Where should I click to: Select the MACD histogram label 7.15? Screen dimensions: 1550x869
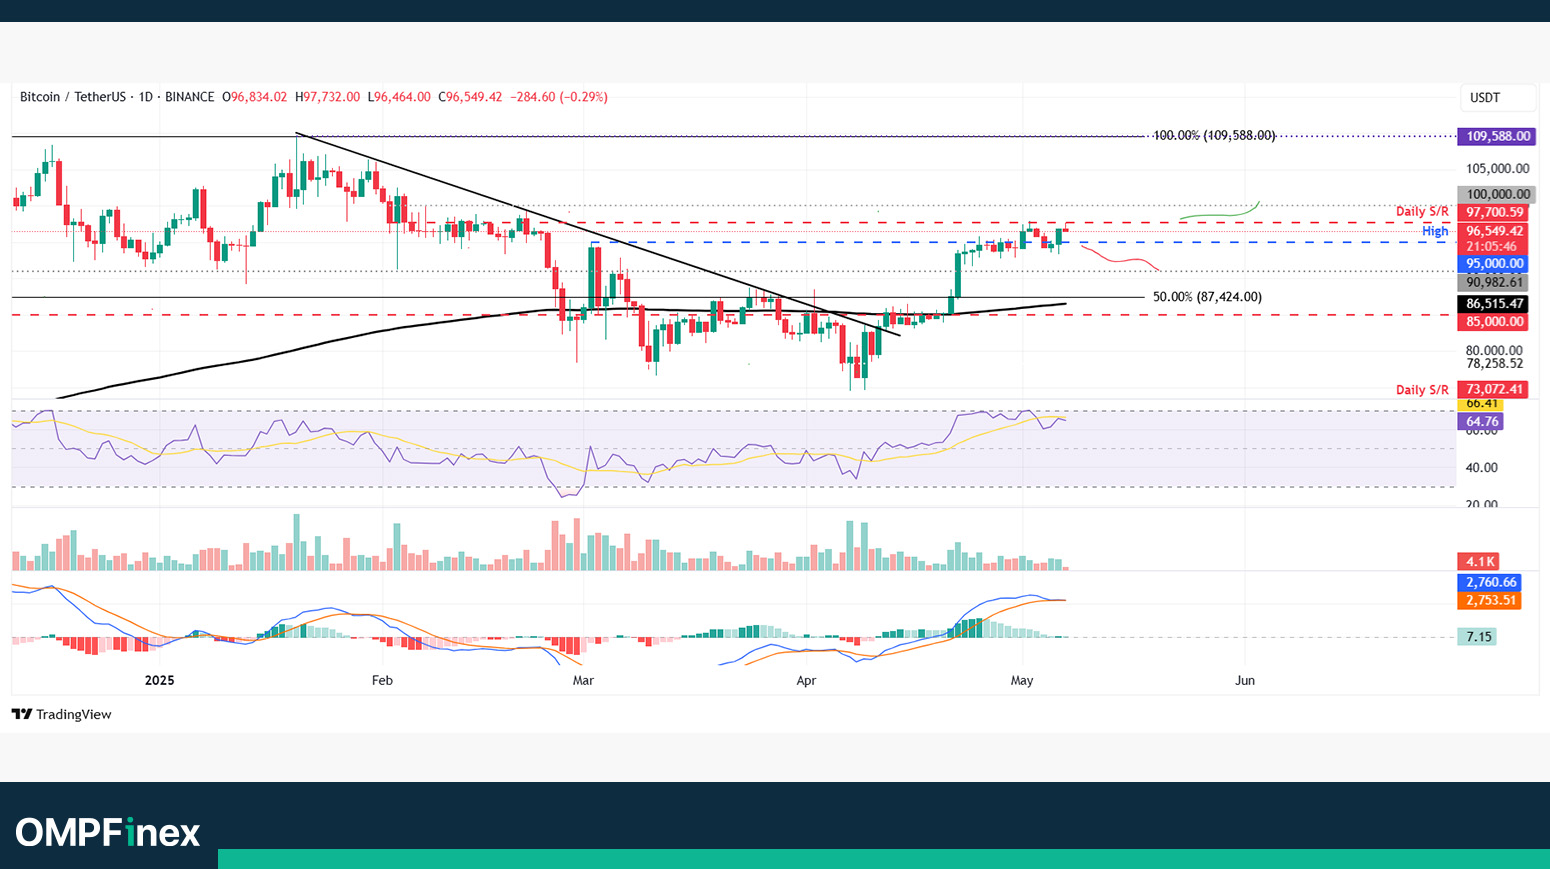(1477, 637)
